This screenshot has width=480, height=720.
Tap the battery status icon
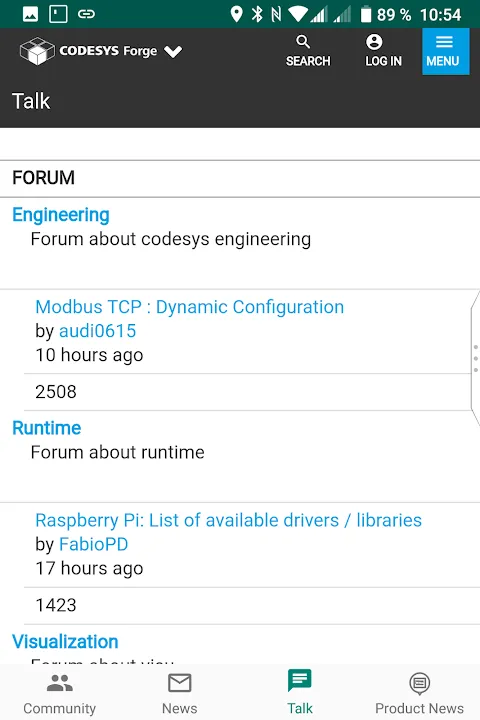366,14
